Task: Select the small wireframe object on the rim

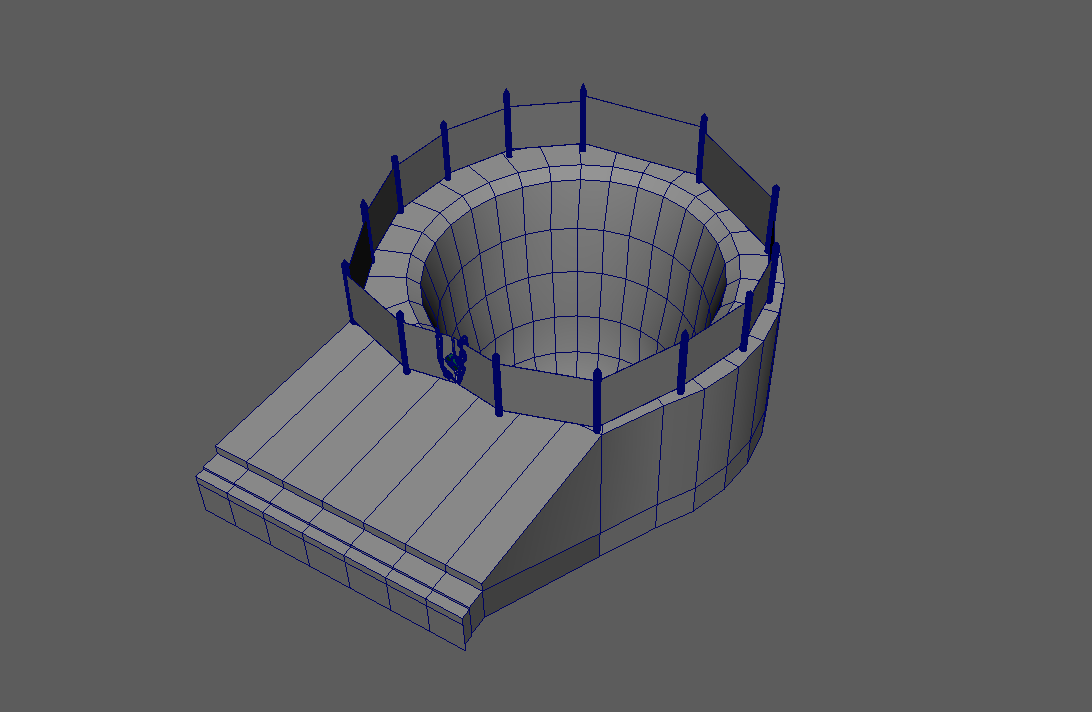Action: click(x=453, y=358)
